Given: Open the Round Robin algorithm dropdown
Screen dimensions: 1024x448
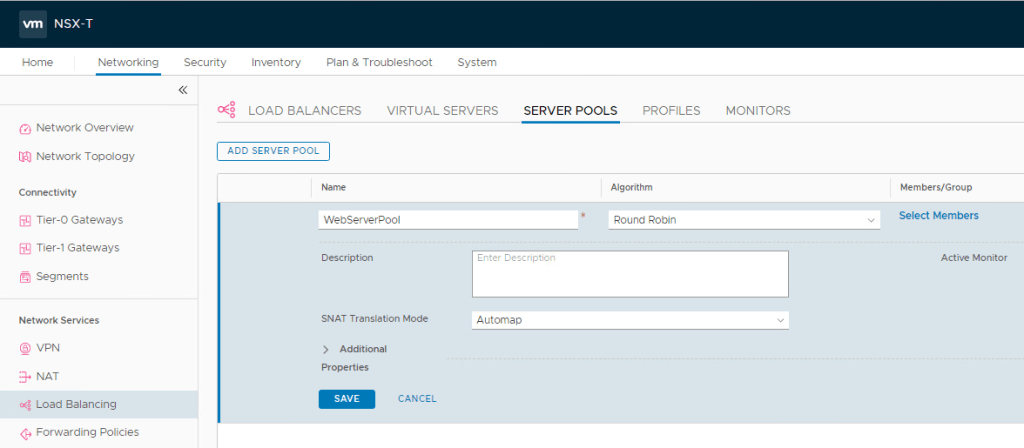Looking at the screenshot, I should point(744,220).
